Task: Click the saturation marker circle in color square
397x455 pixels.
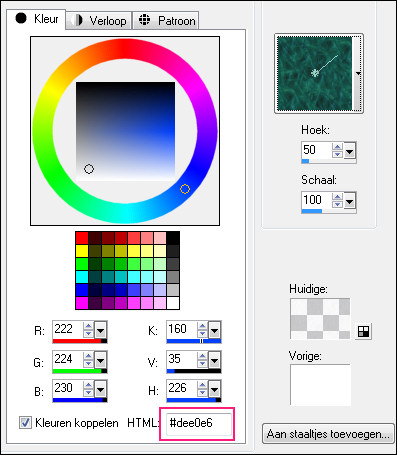Action: pos(89,169)
